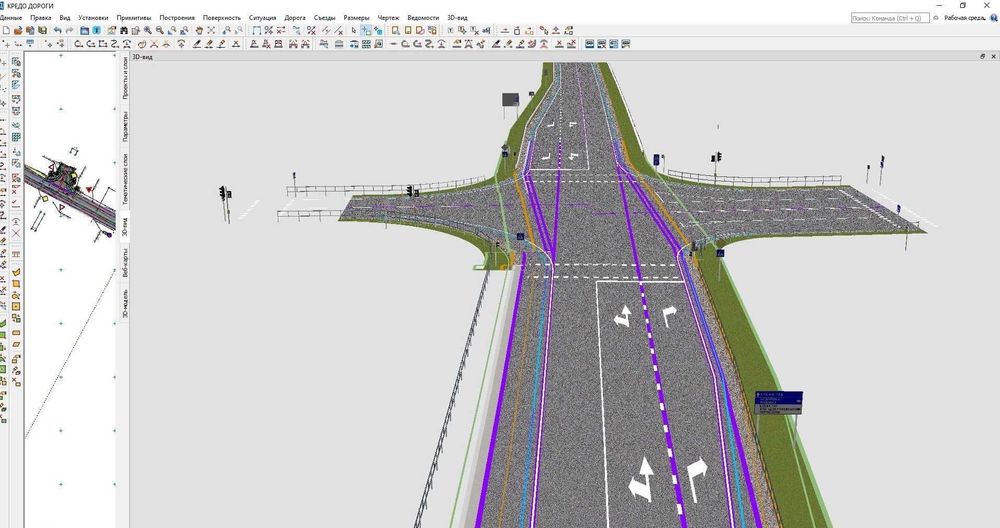Click the last panel-layout icon in second toolbar

click(626, 44)
